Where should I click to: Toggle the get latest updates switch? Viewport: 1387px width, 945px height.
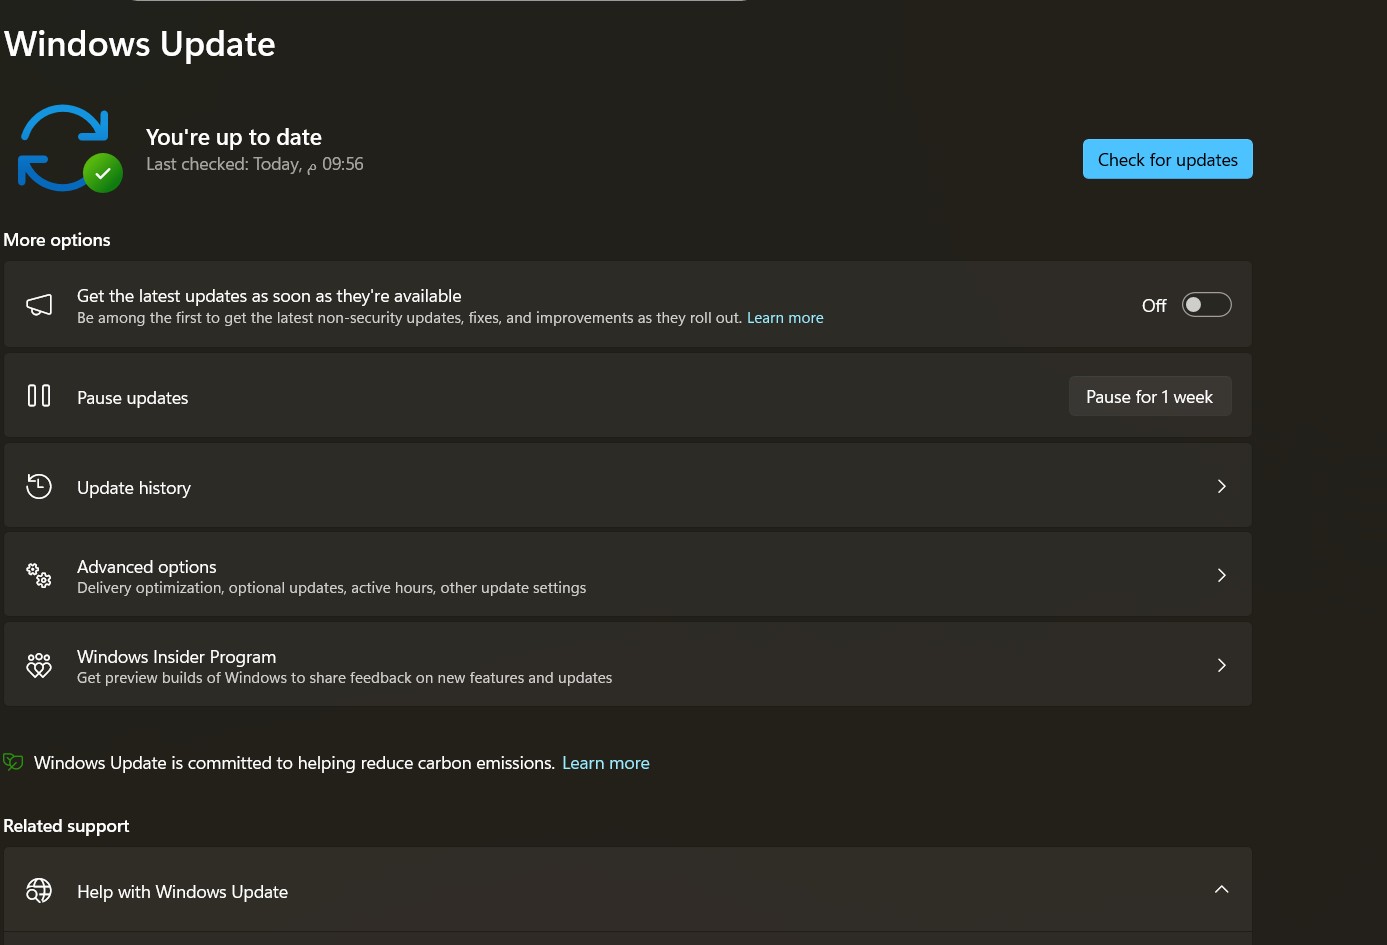tap(1206, 305)
